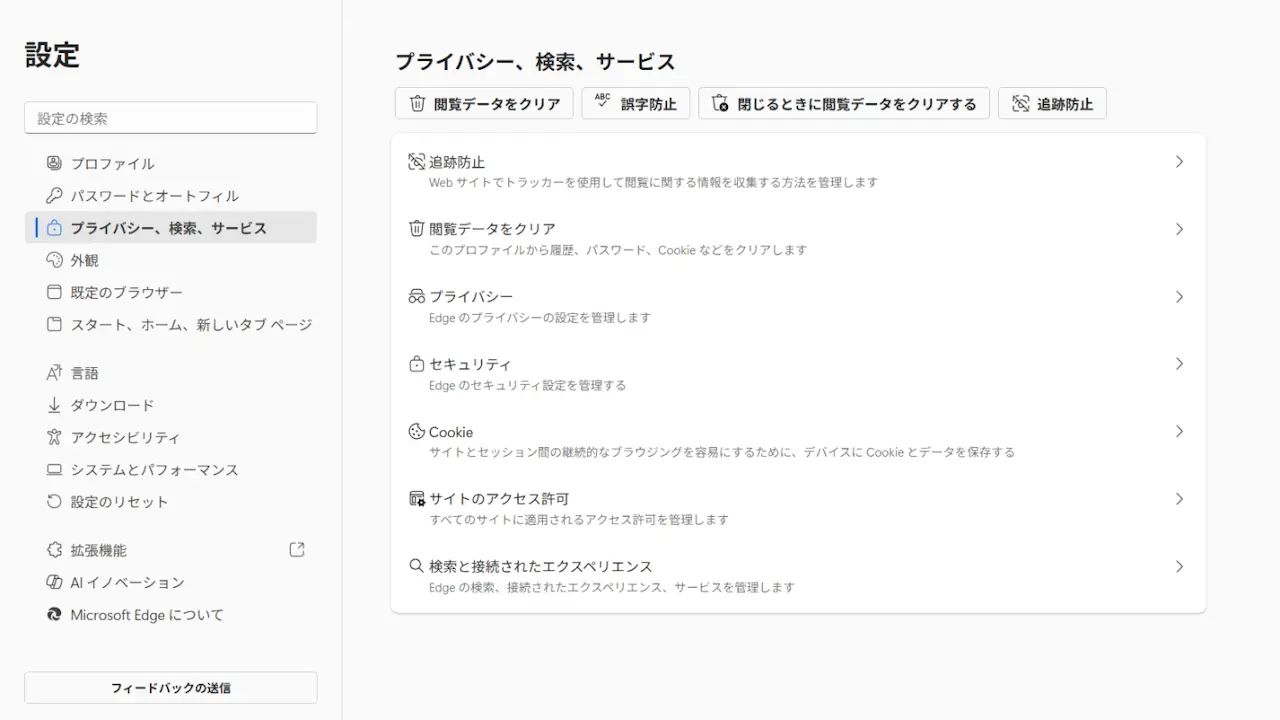The image size is (1280, 720).
Task: Click the 外観 palette icon
Action: 54,260
